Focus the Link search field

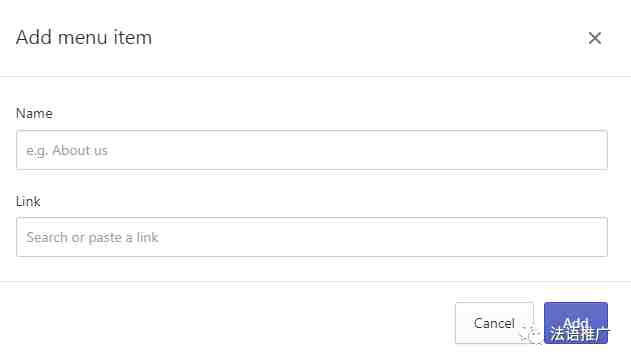click(x=312, y=237)
